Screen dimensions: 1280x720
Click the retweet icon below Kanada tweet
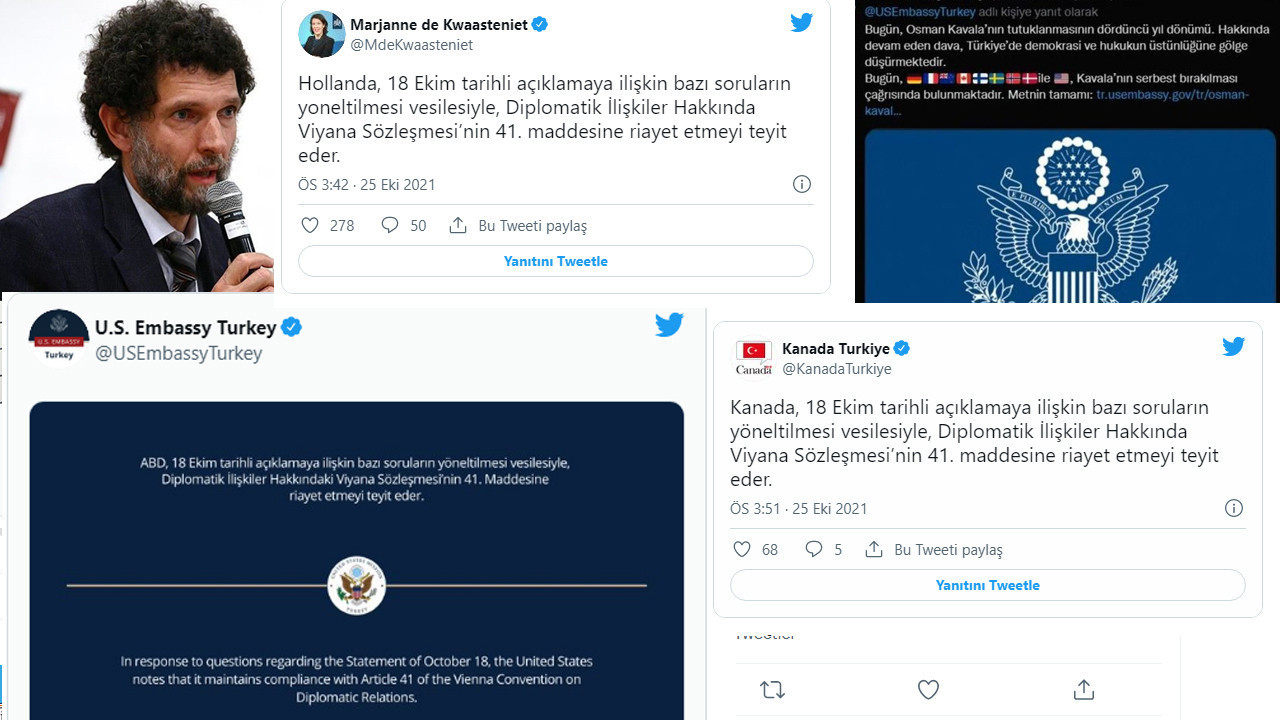click(772, 689)
